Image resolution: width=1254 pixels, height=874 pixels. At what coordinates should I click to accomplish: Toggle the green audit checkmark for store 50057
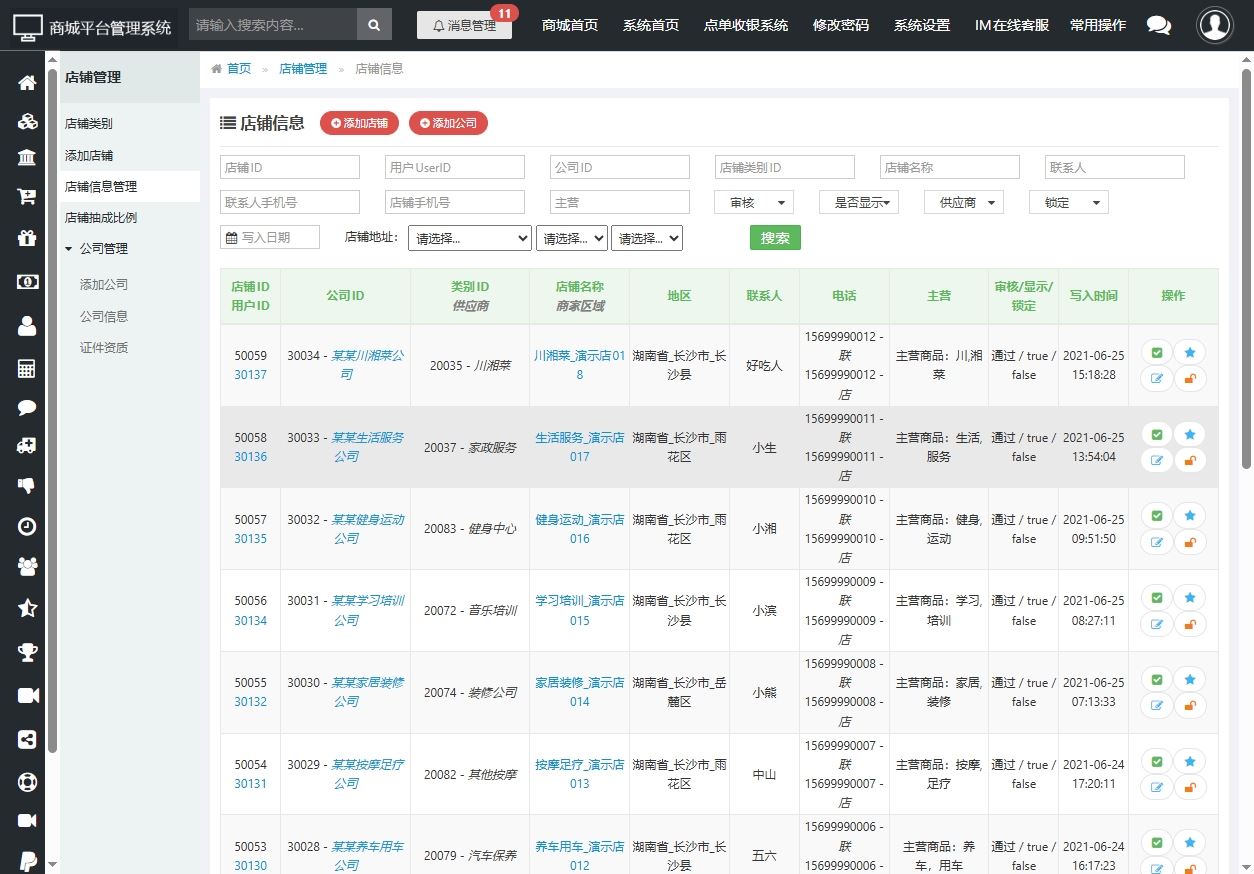tap(1157, 516)
